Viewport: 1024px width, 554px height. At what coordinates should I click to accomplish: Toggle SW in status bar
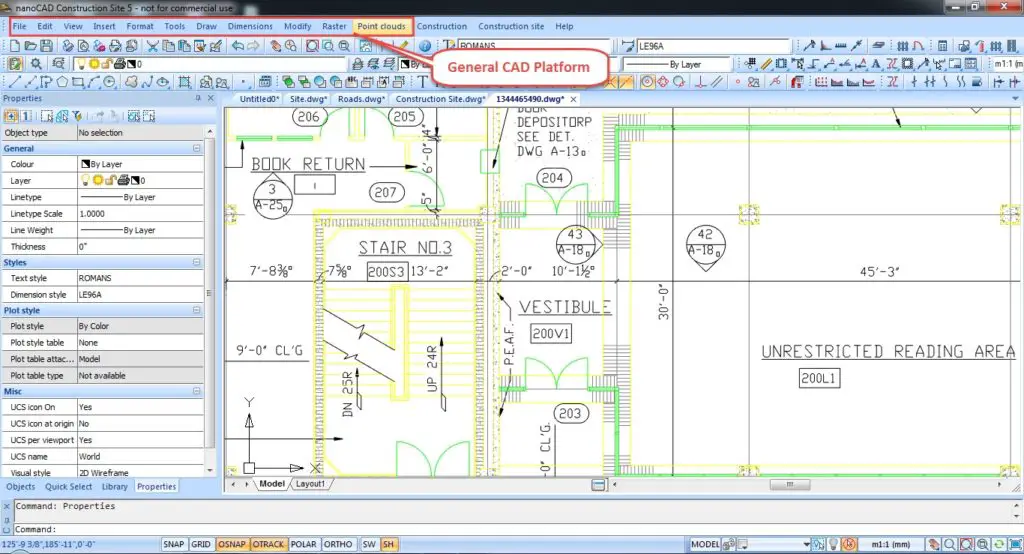369,544
